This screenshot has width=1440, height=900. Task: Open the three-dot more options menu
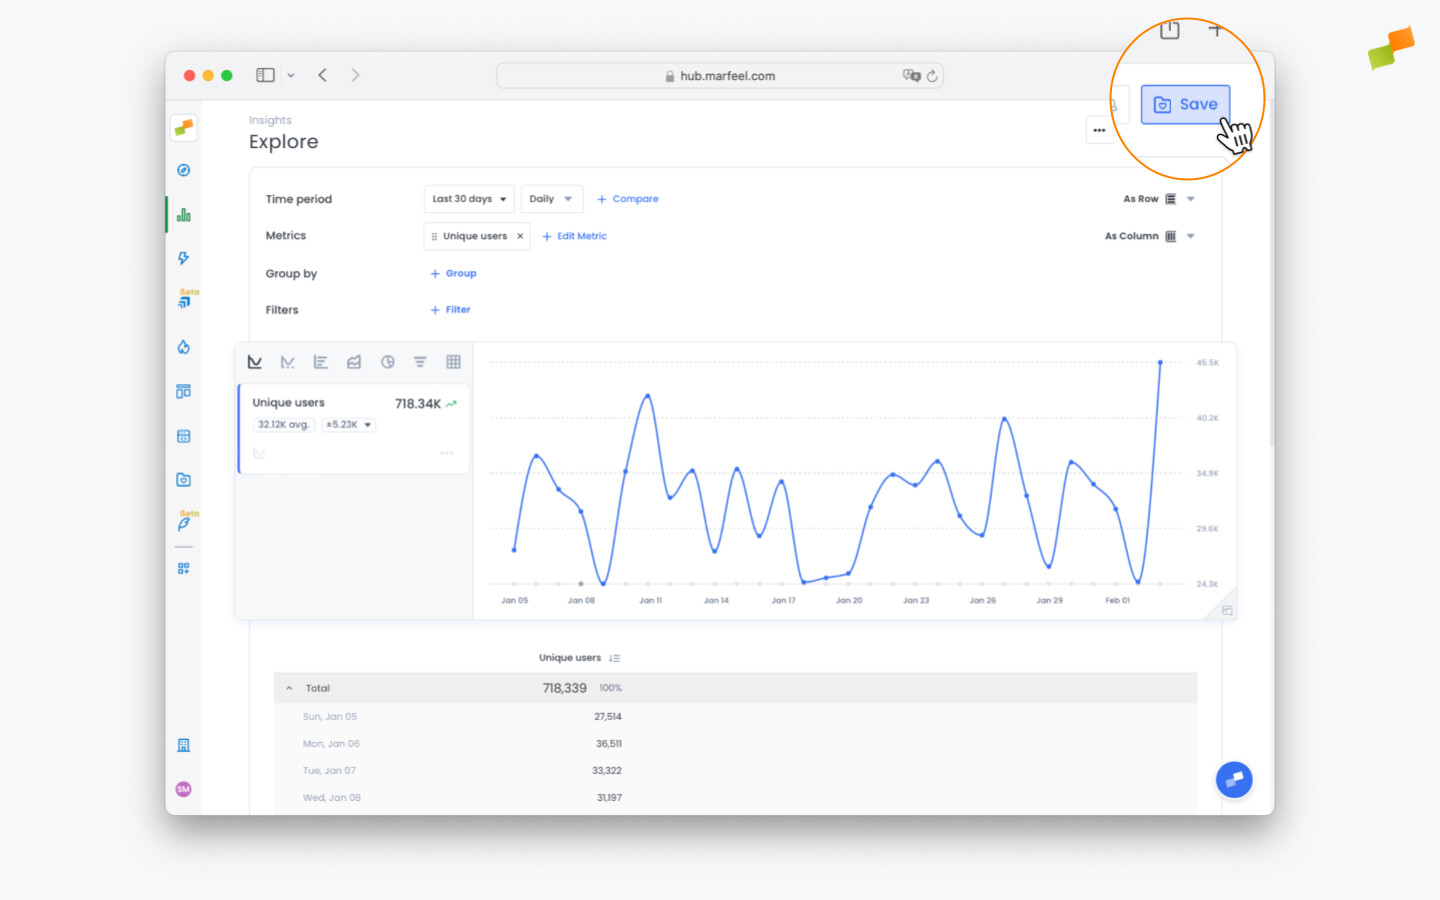(x=1099, y=130)
